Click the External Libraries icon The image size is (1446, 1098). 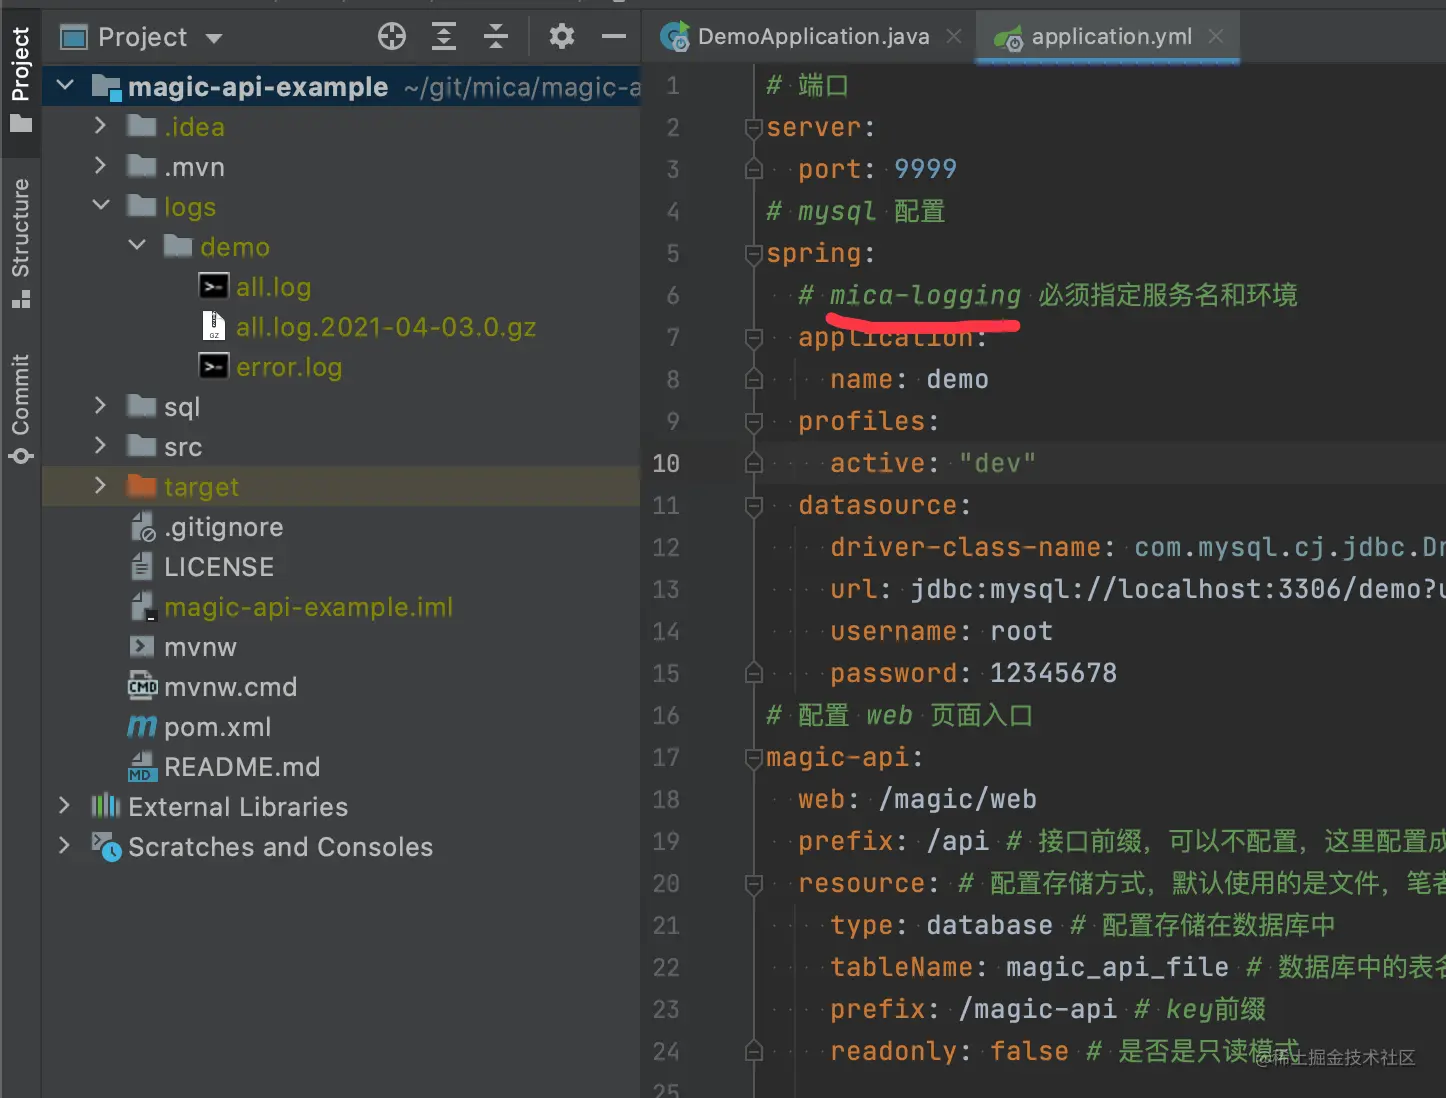click(106, 806)
